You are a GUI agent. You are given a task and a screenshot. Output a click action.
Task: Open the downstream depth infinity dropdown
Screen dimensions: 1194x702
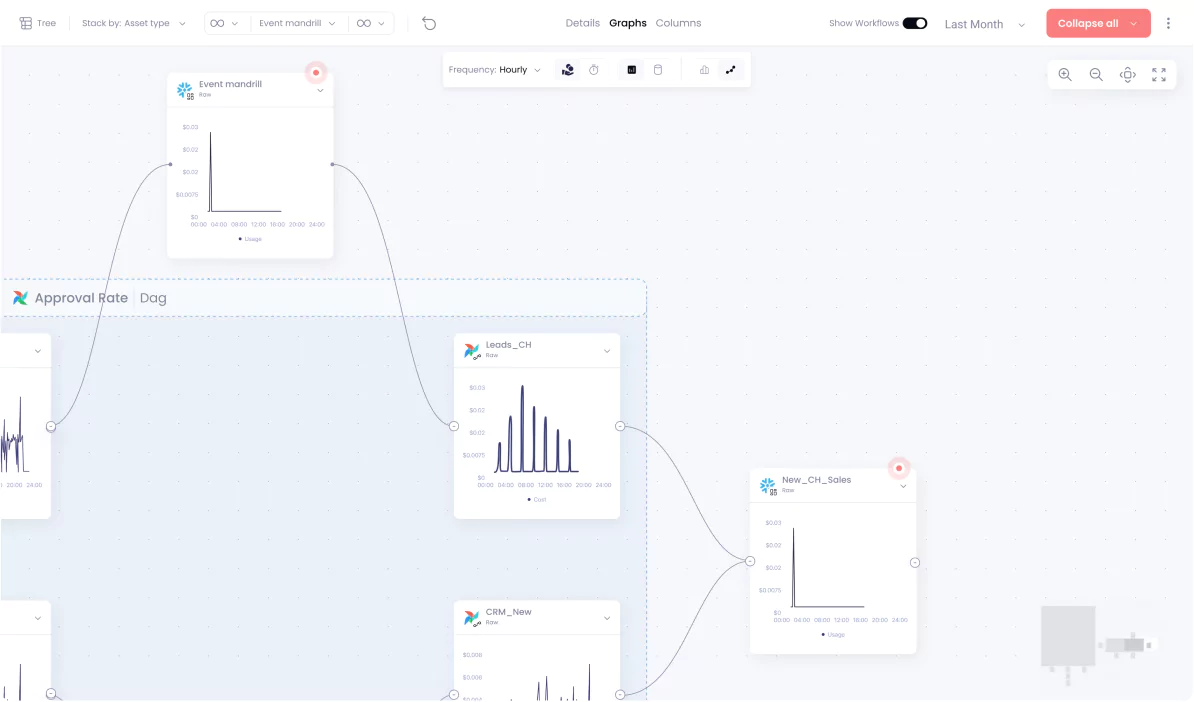[371, 24]
